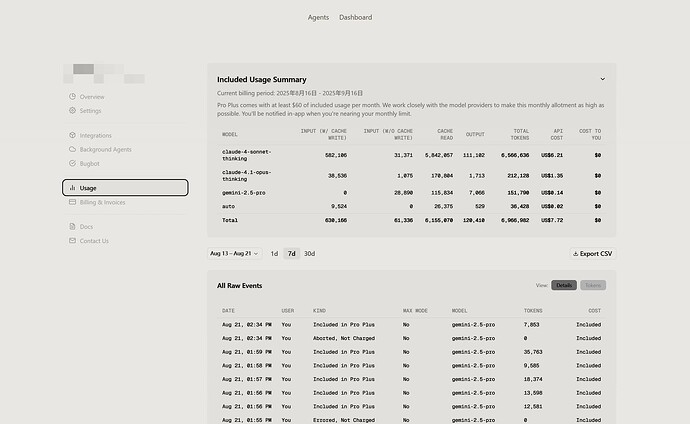
Task: Click the 35,763 tokens cell
Action: point(533,352)
